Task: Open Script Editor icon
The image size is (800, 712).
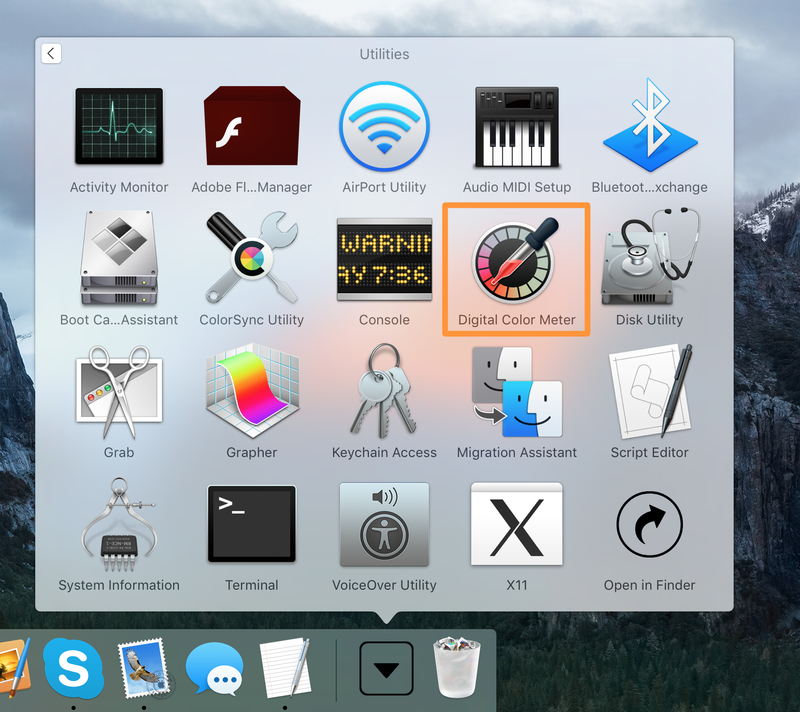Action: point(649,392)
